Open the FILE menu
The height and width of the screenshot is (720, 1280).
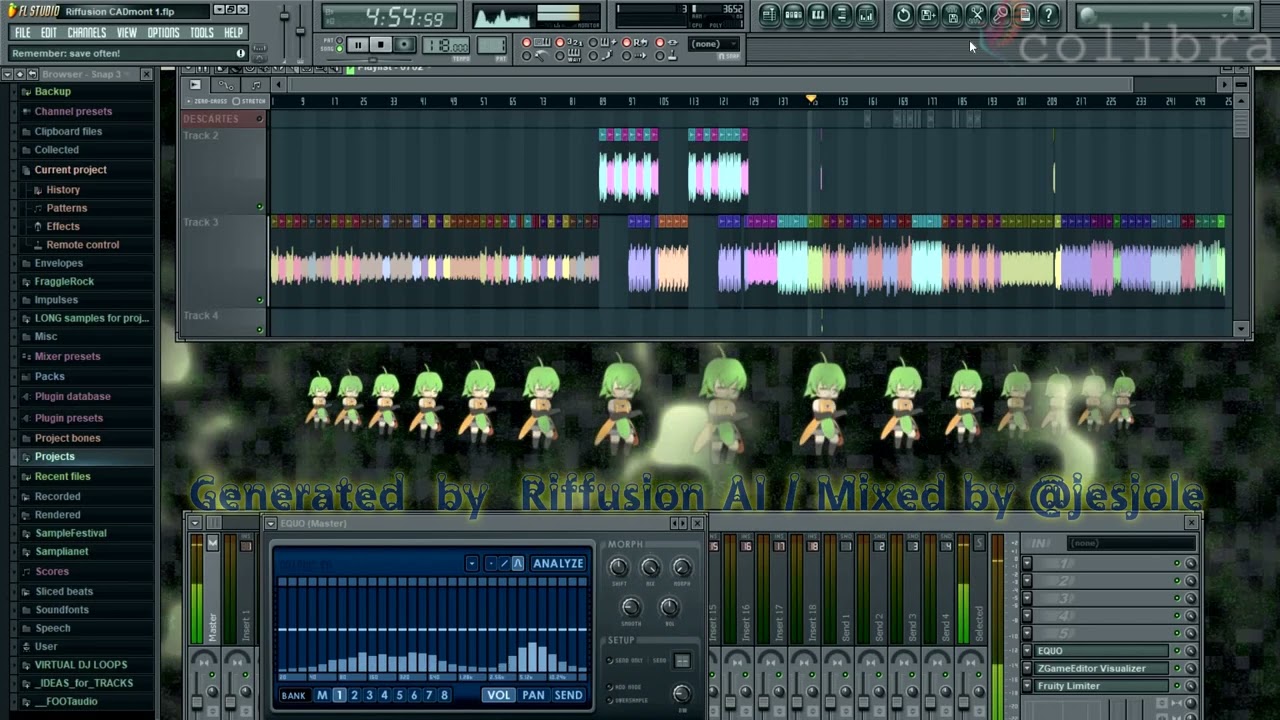(x=22, y=32)
